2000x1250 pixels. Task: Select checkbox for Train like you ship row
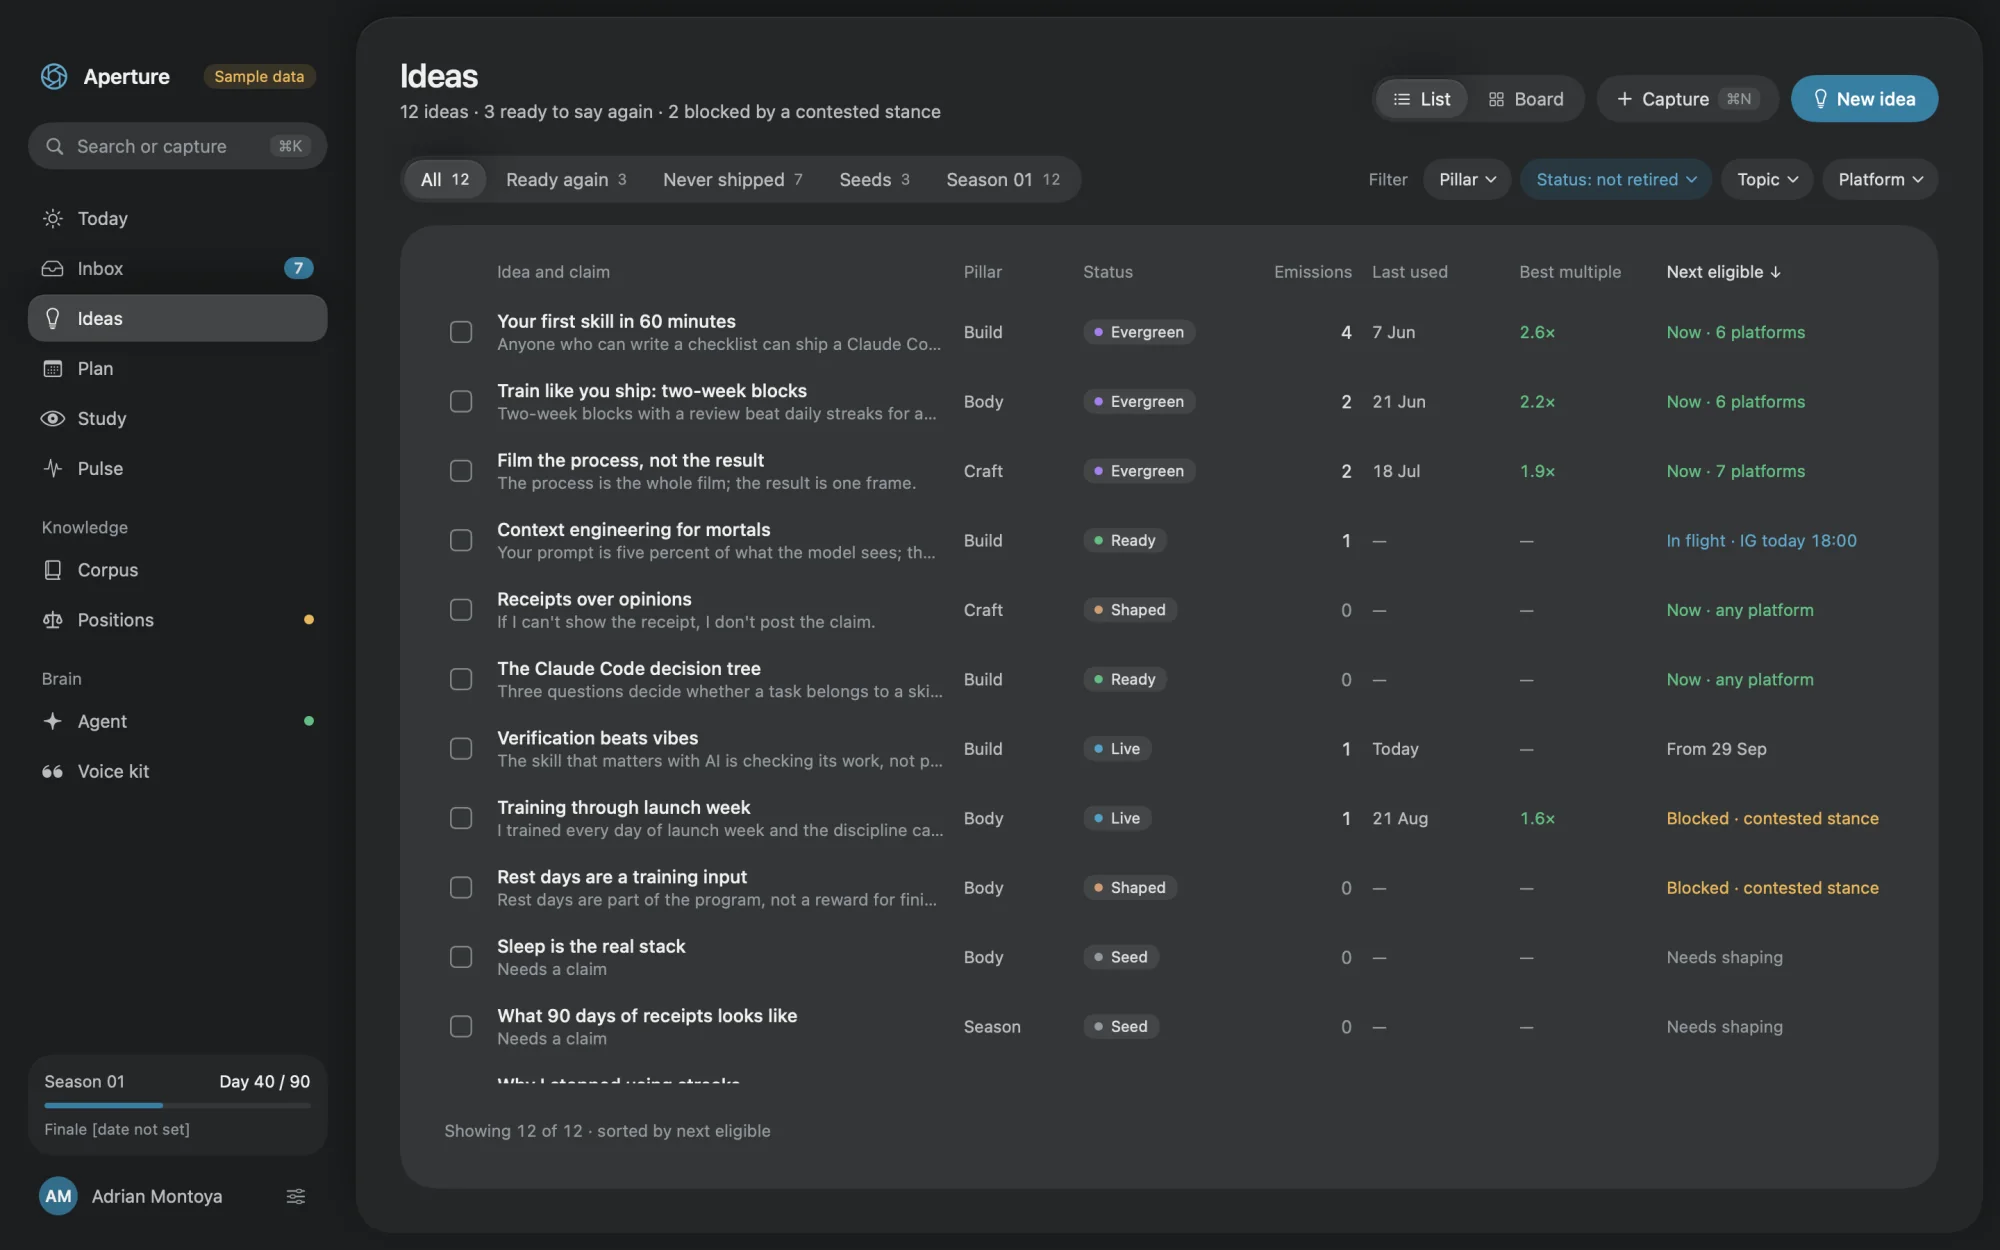point(461,401)
